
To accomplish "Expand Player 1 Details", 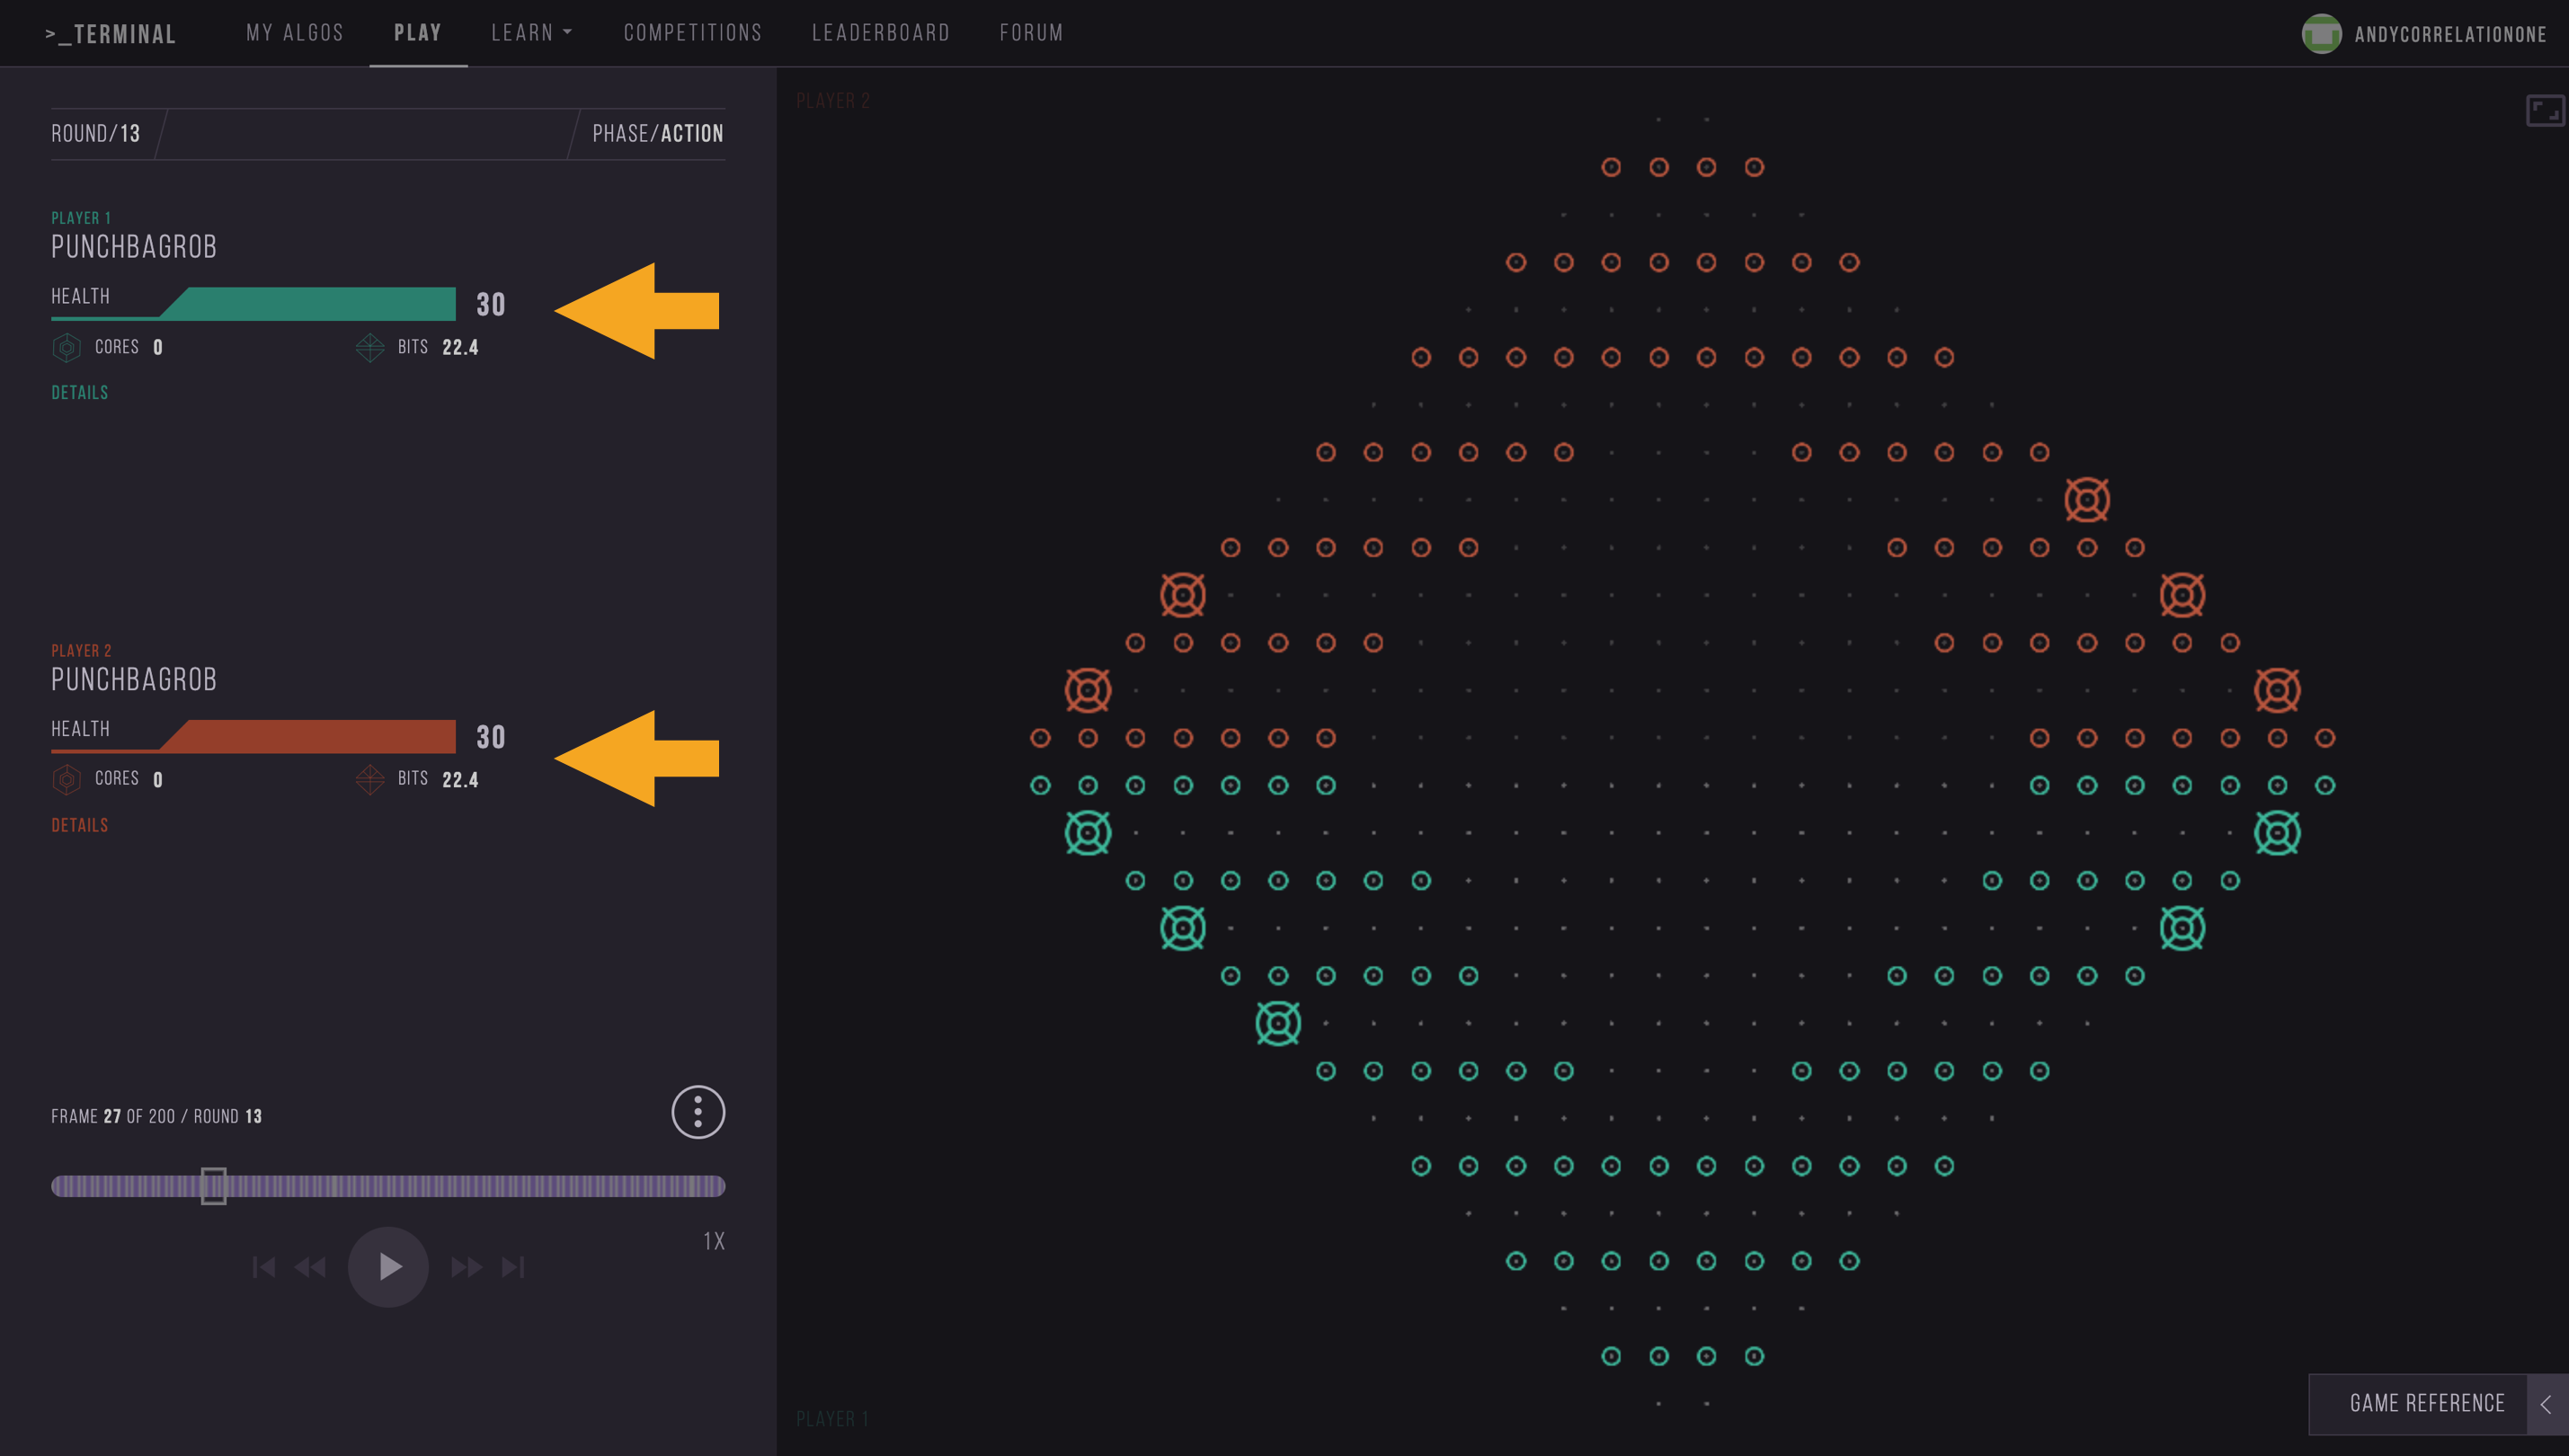I will [80, 392].
